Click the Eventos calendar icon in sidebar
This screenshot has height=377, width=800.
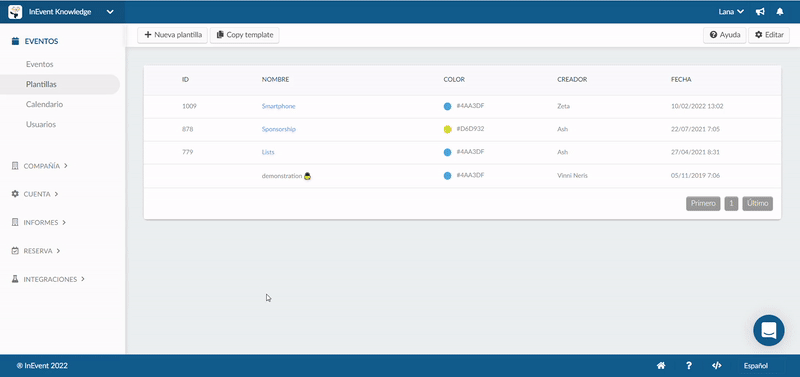(x=15, y=41)
